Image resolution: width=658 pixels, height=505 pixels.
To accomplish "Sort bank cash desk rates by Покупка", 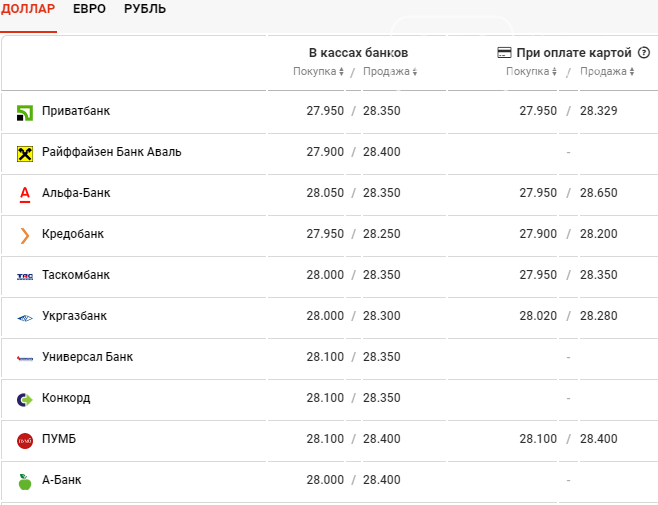I will (318, 72).
